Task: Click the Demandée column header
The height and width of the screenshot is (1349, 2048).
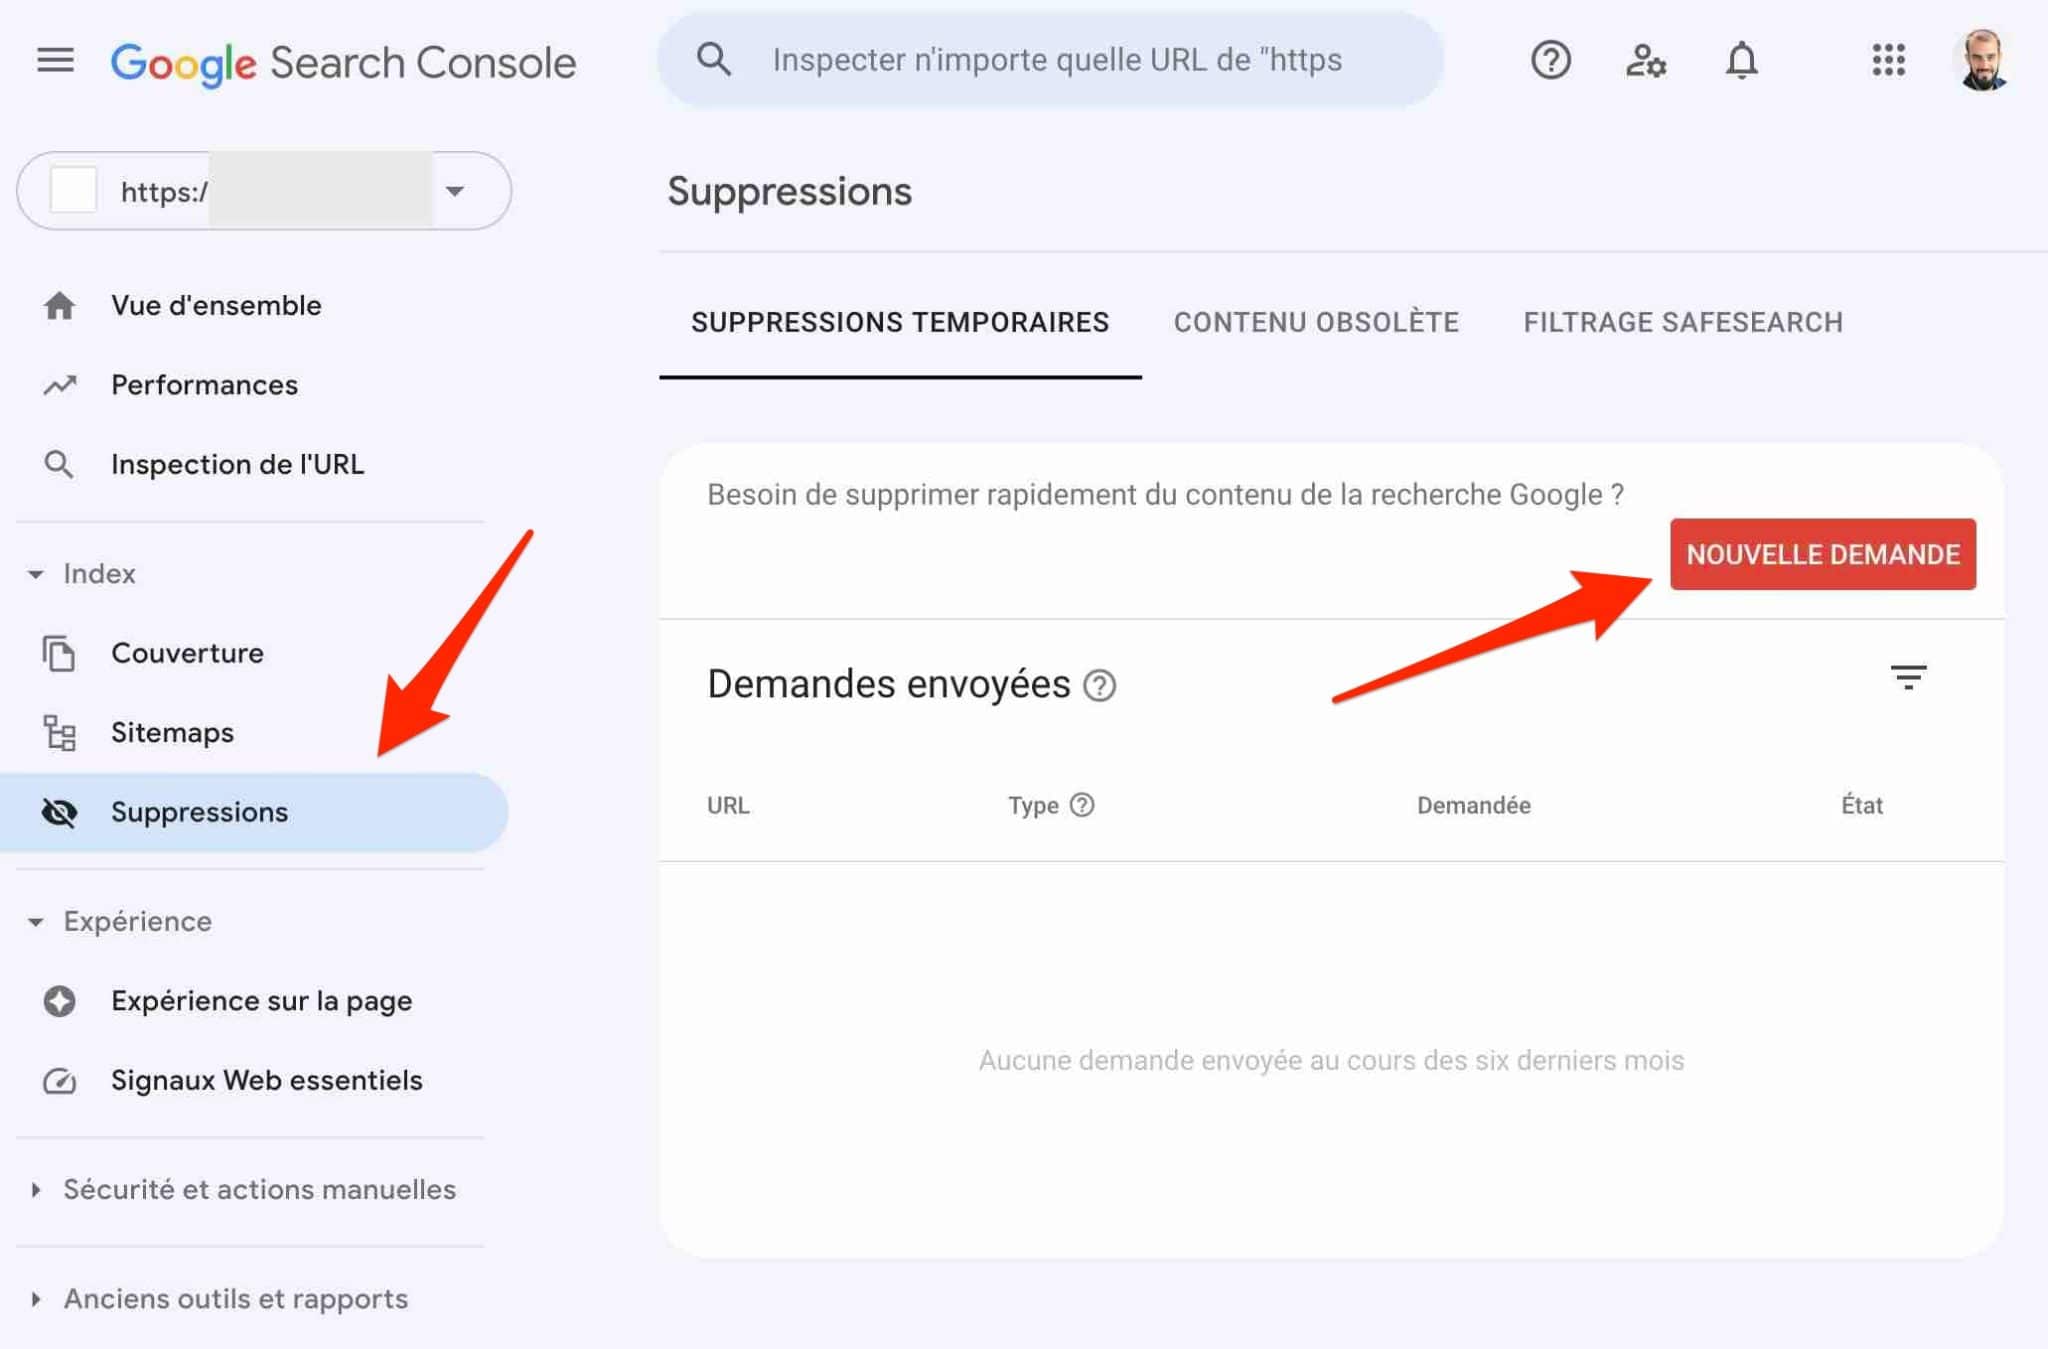Action: click(x=1473, y=806)
